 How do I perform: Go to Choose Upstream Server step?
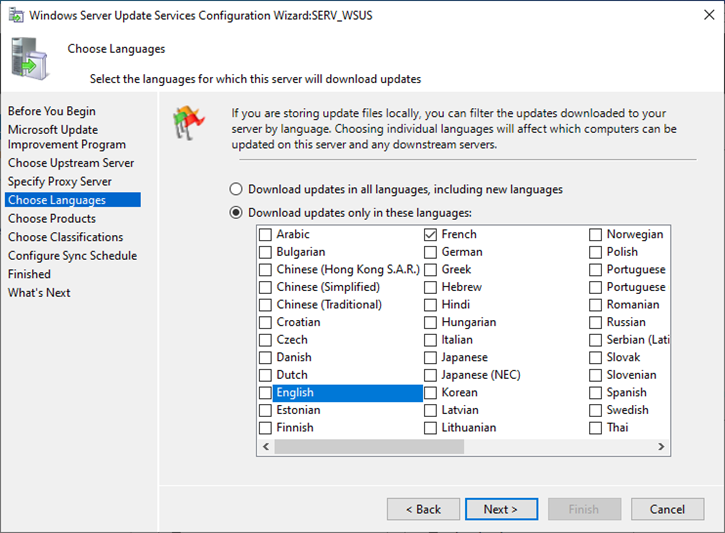[x=71, y=163]
